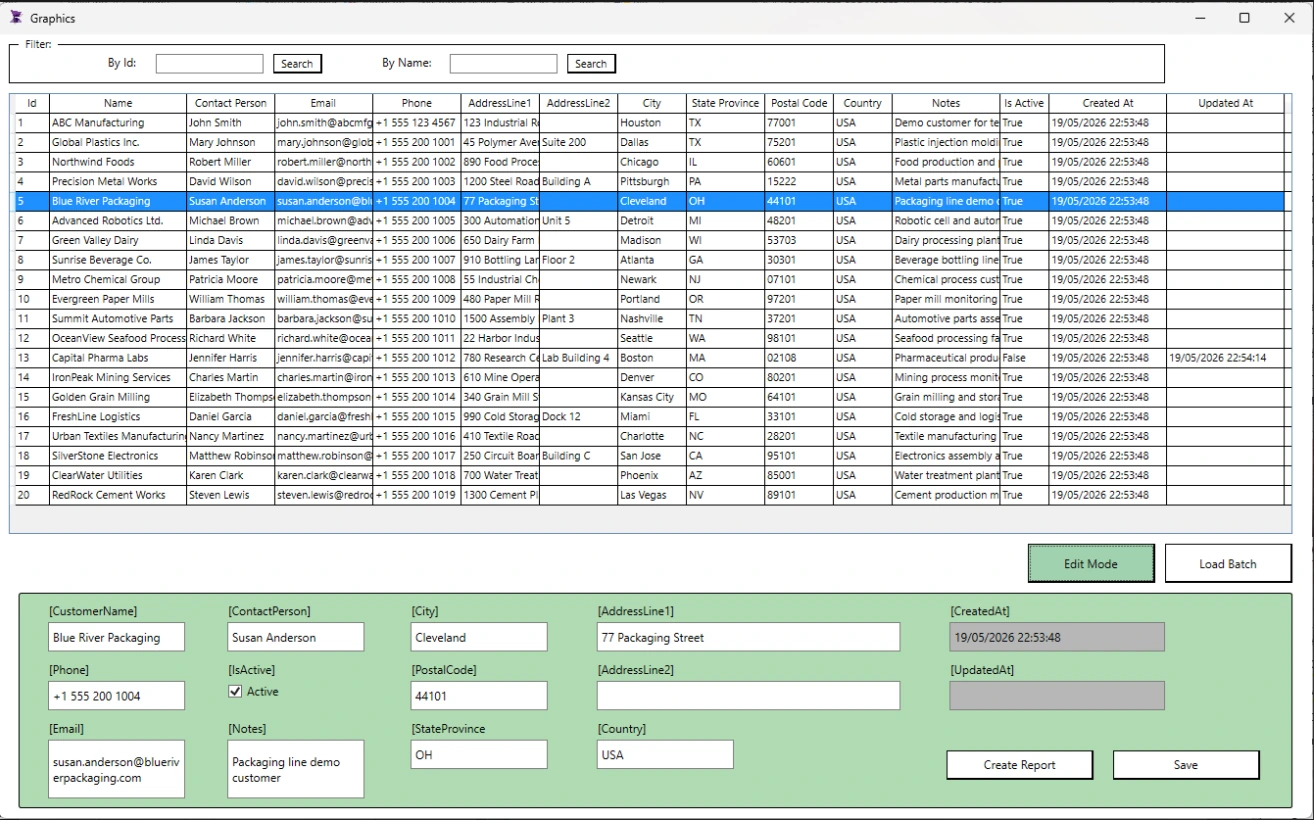Viewport: 1314px width, 820px height.
Task: Click the Is Active column header
Action: (x=1024, y=103)
